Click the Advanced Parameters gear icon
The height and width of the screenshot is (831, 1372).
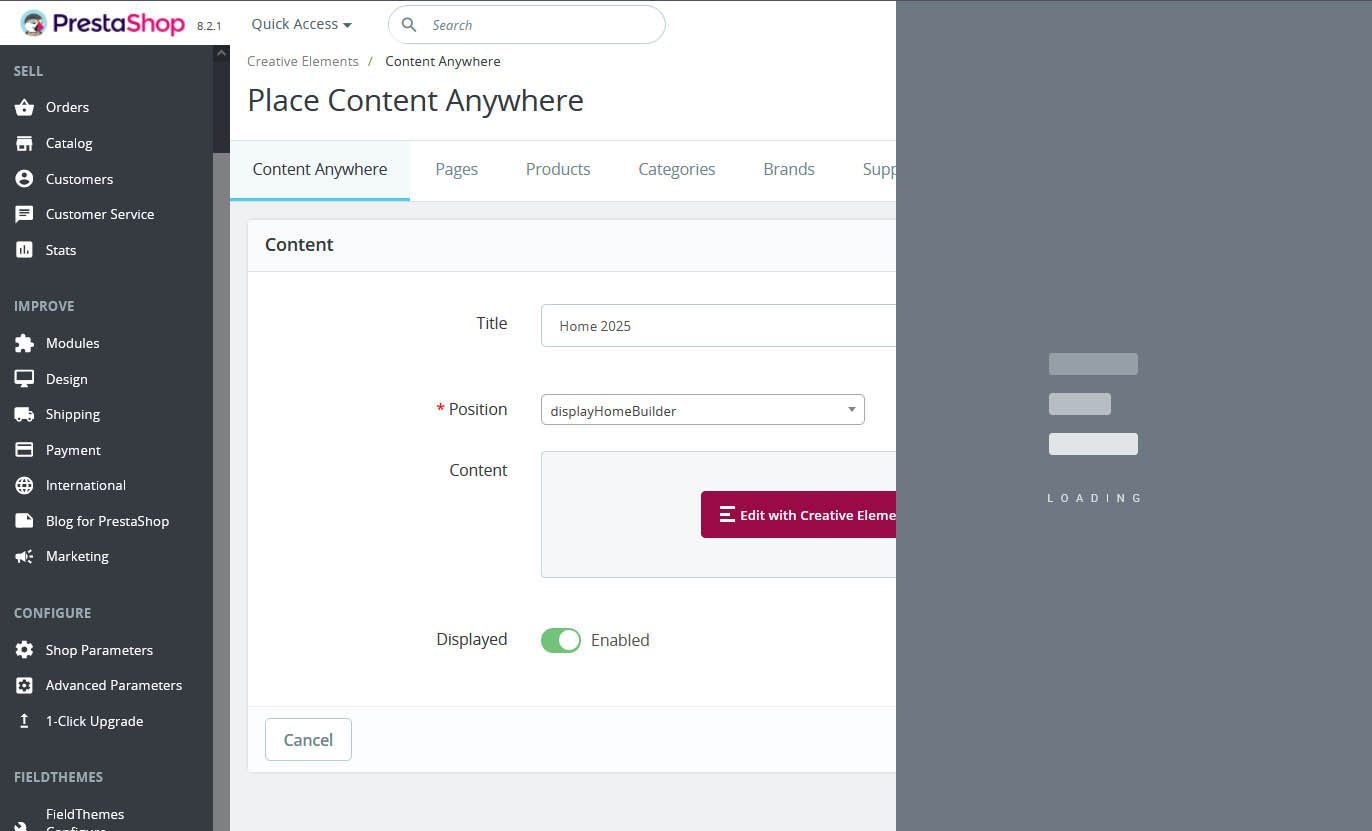point(24,685)
